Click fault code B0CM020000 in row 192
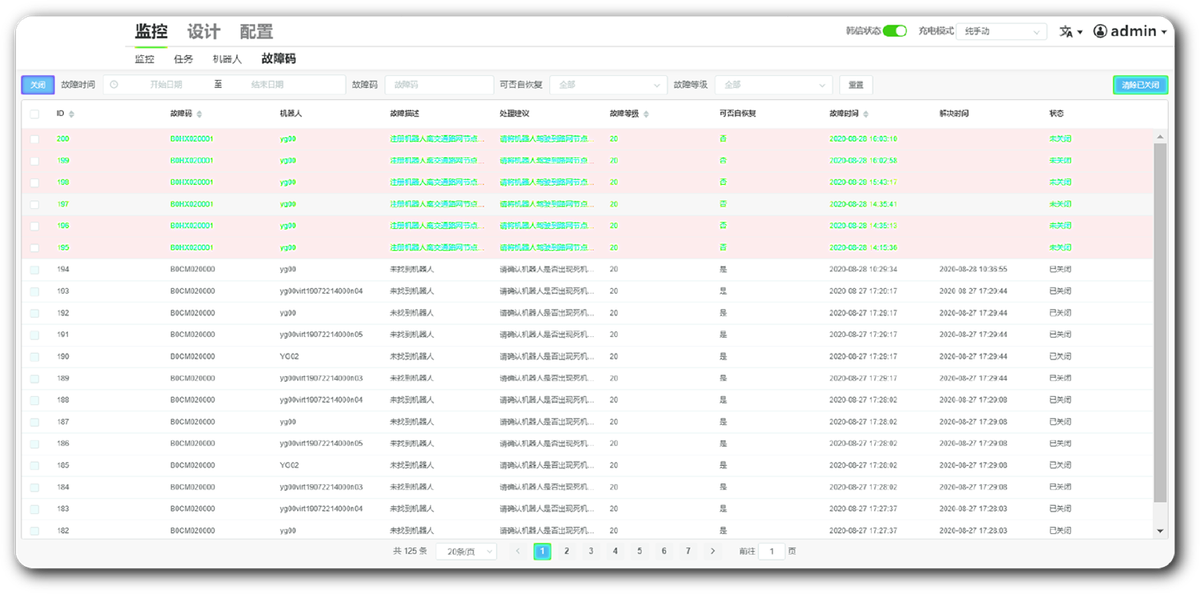Screen dimensions: 1200x594 click(x=192, y=313)
